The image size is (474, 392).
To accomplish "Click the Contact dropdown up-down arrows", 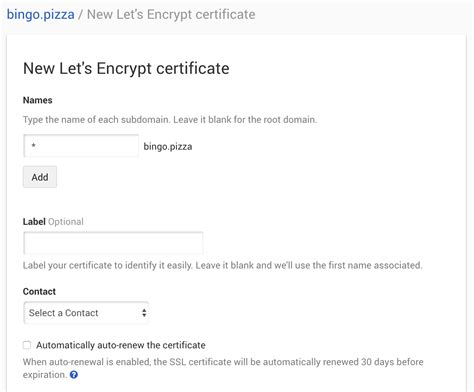I will [x=144, y=313].
